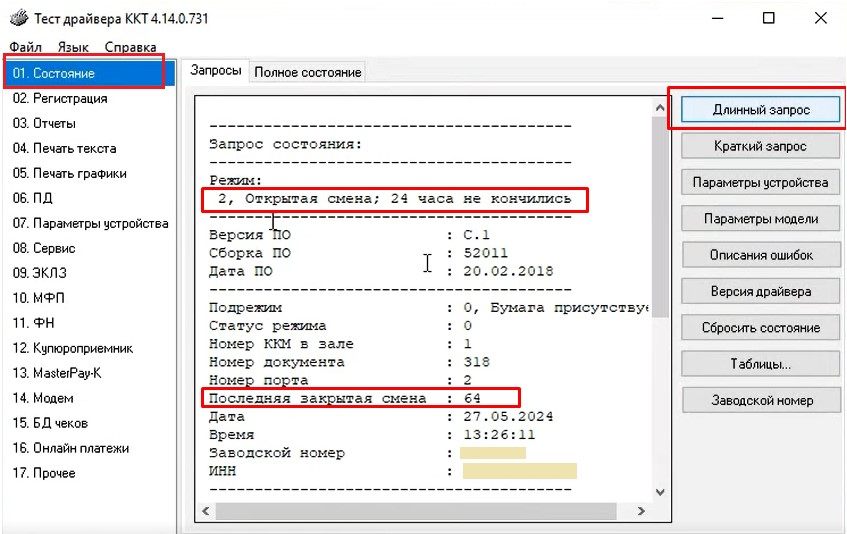Click the vertical scrollbar down arrow
This screenshot has width=847, height=534.
pos(660,492)
